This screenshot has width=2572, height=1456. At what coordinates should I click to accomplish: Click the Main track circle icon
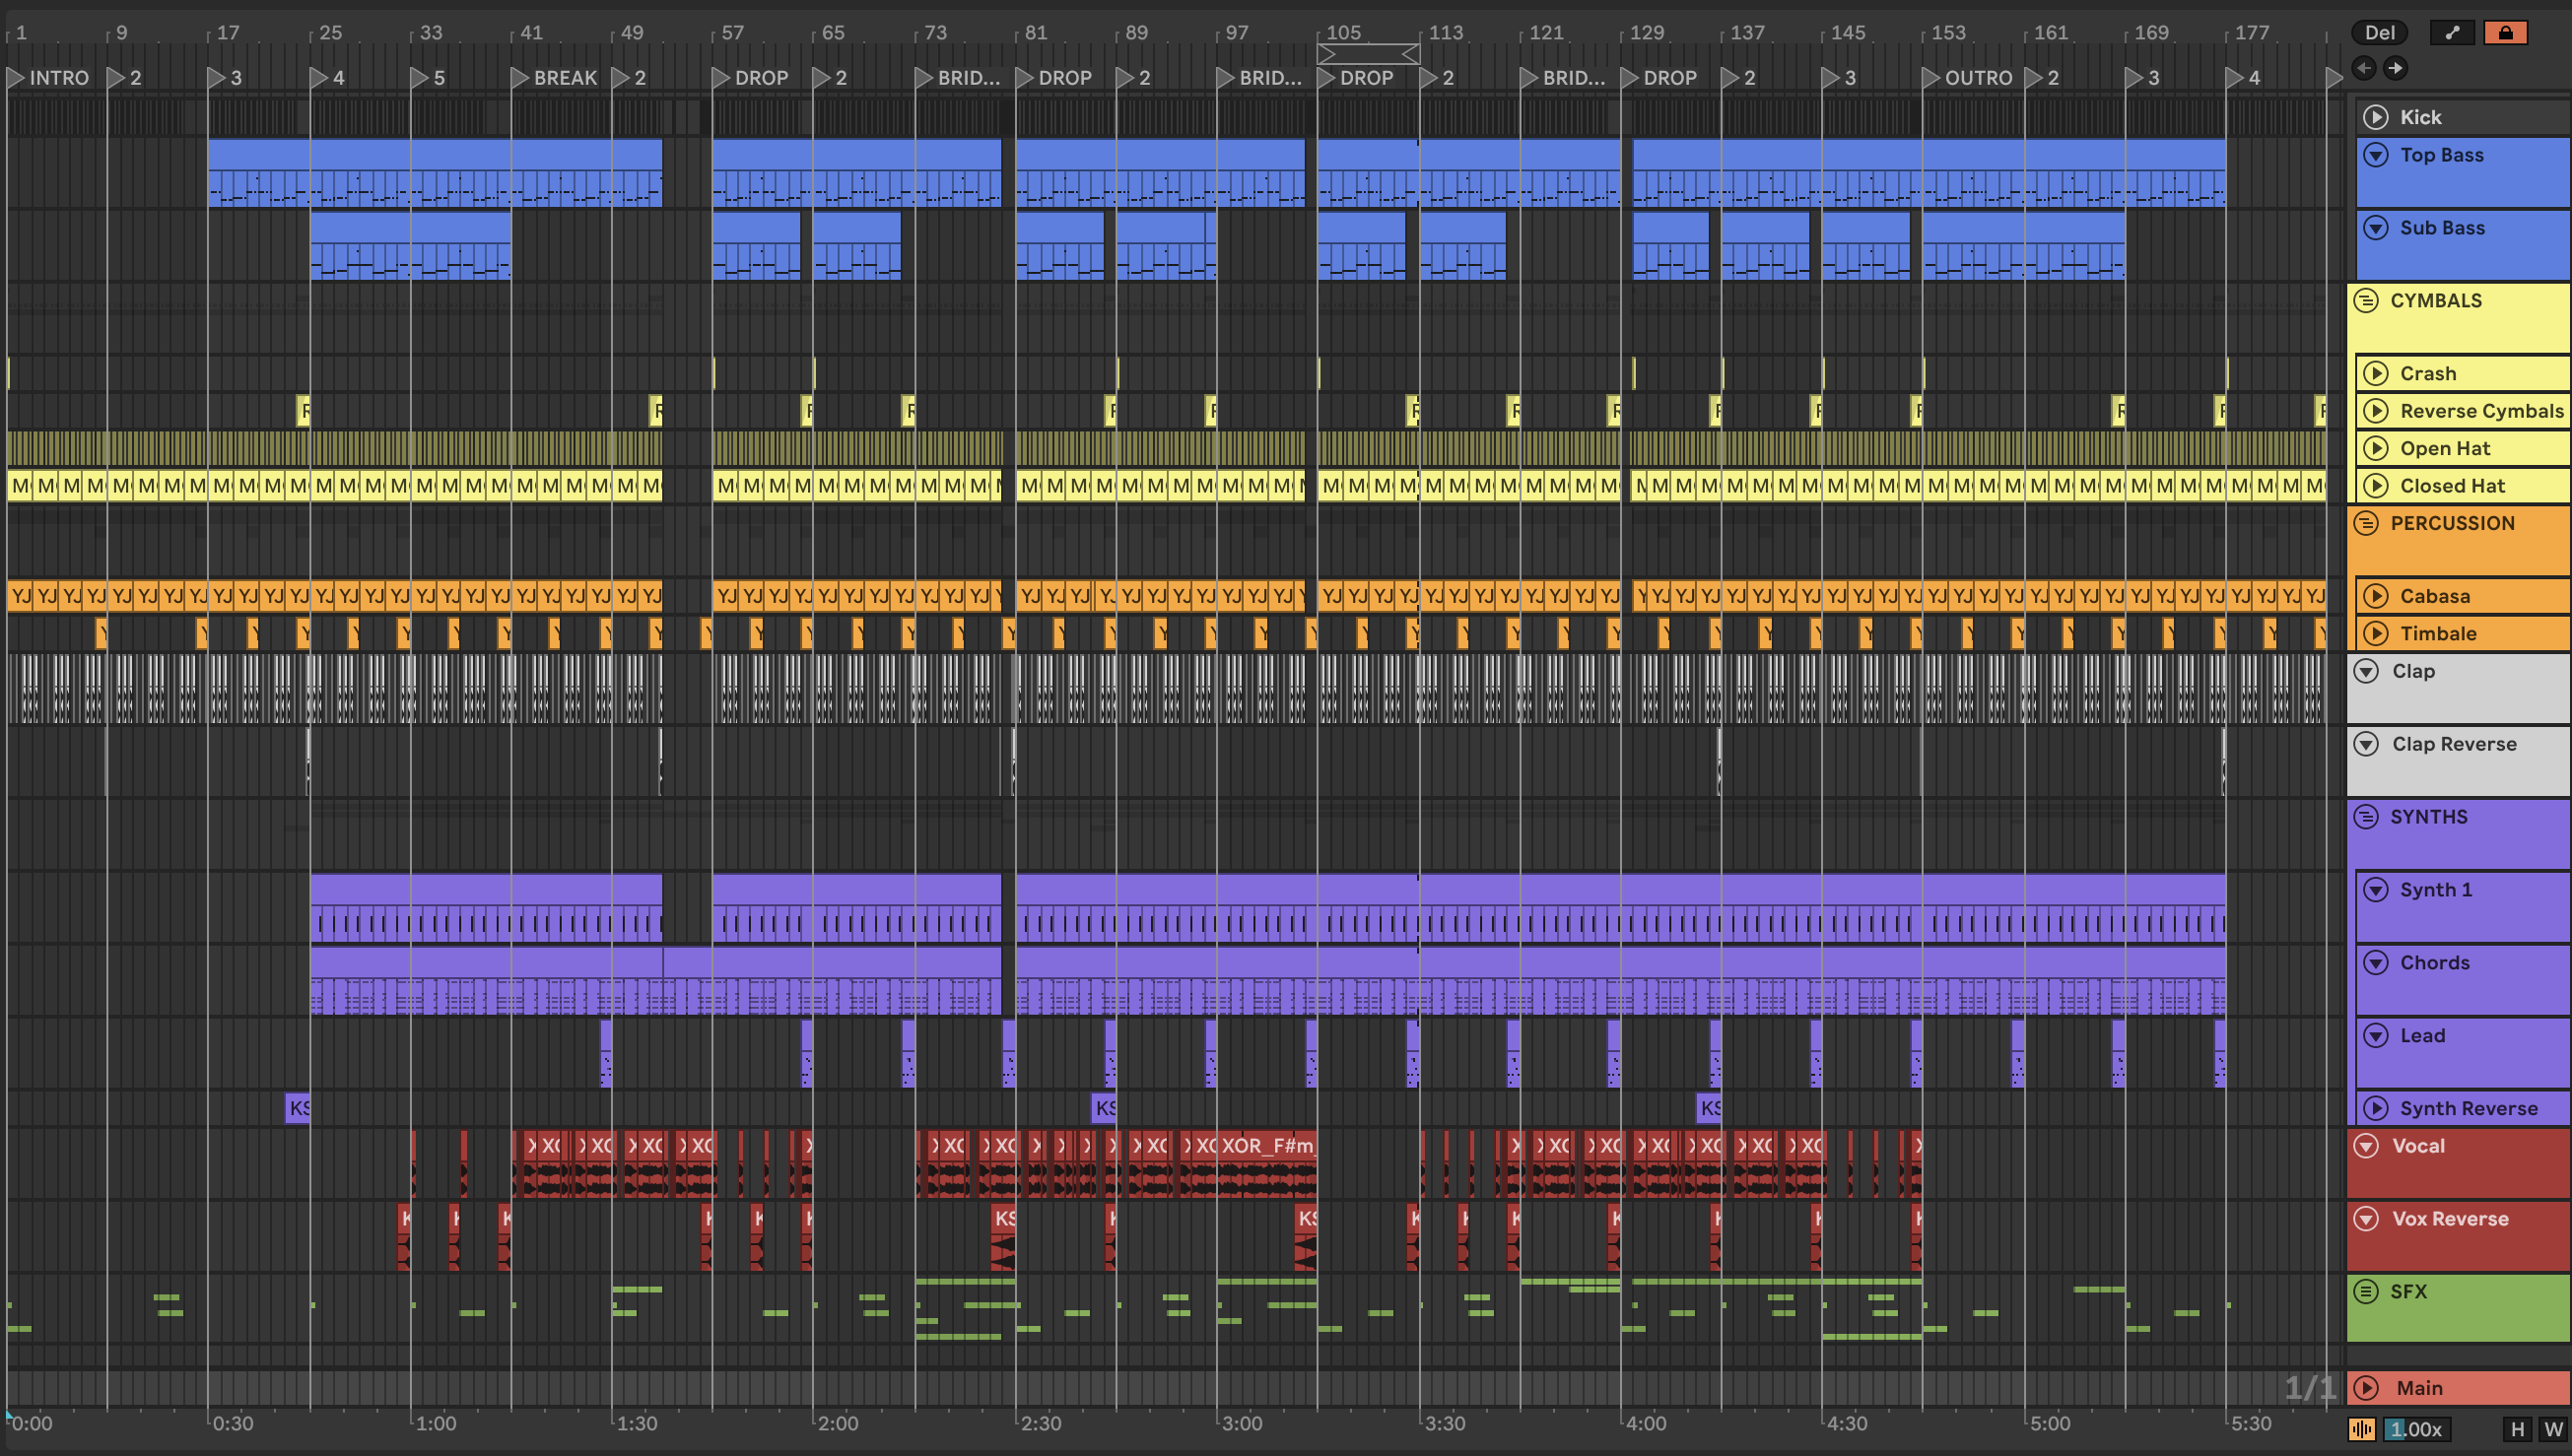coord(2366,1387)
